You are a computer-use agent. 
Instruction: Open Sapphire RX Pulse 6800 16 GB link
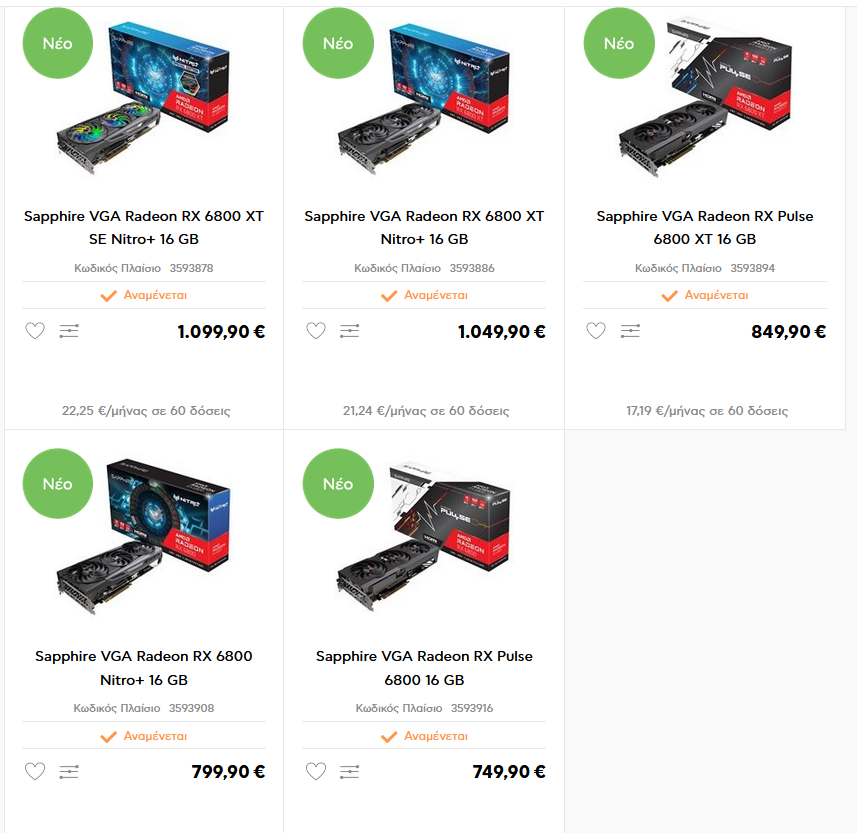[424, 668]
